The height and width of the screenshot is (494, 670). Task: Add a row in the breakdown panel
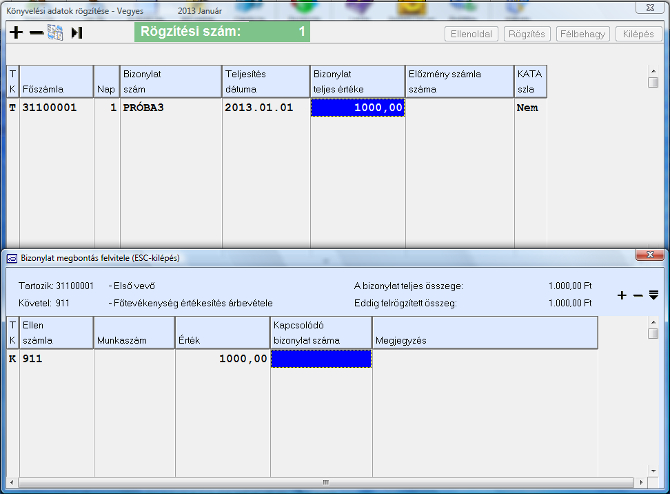click(622, 295)
